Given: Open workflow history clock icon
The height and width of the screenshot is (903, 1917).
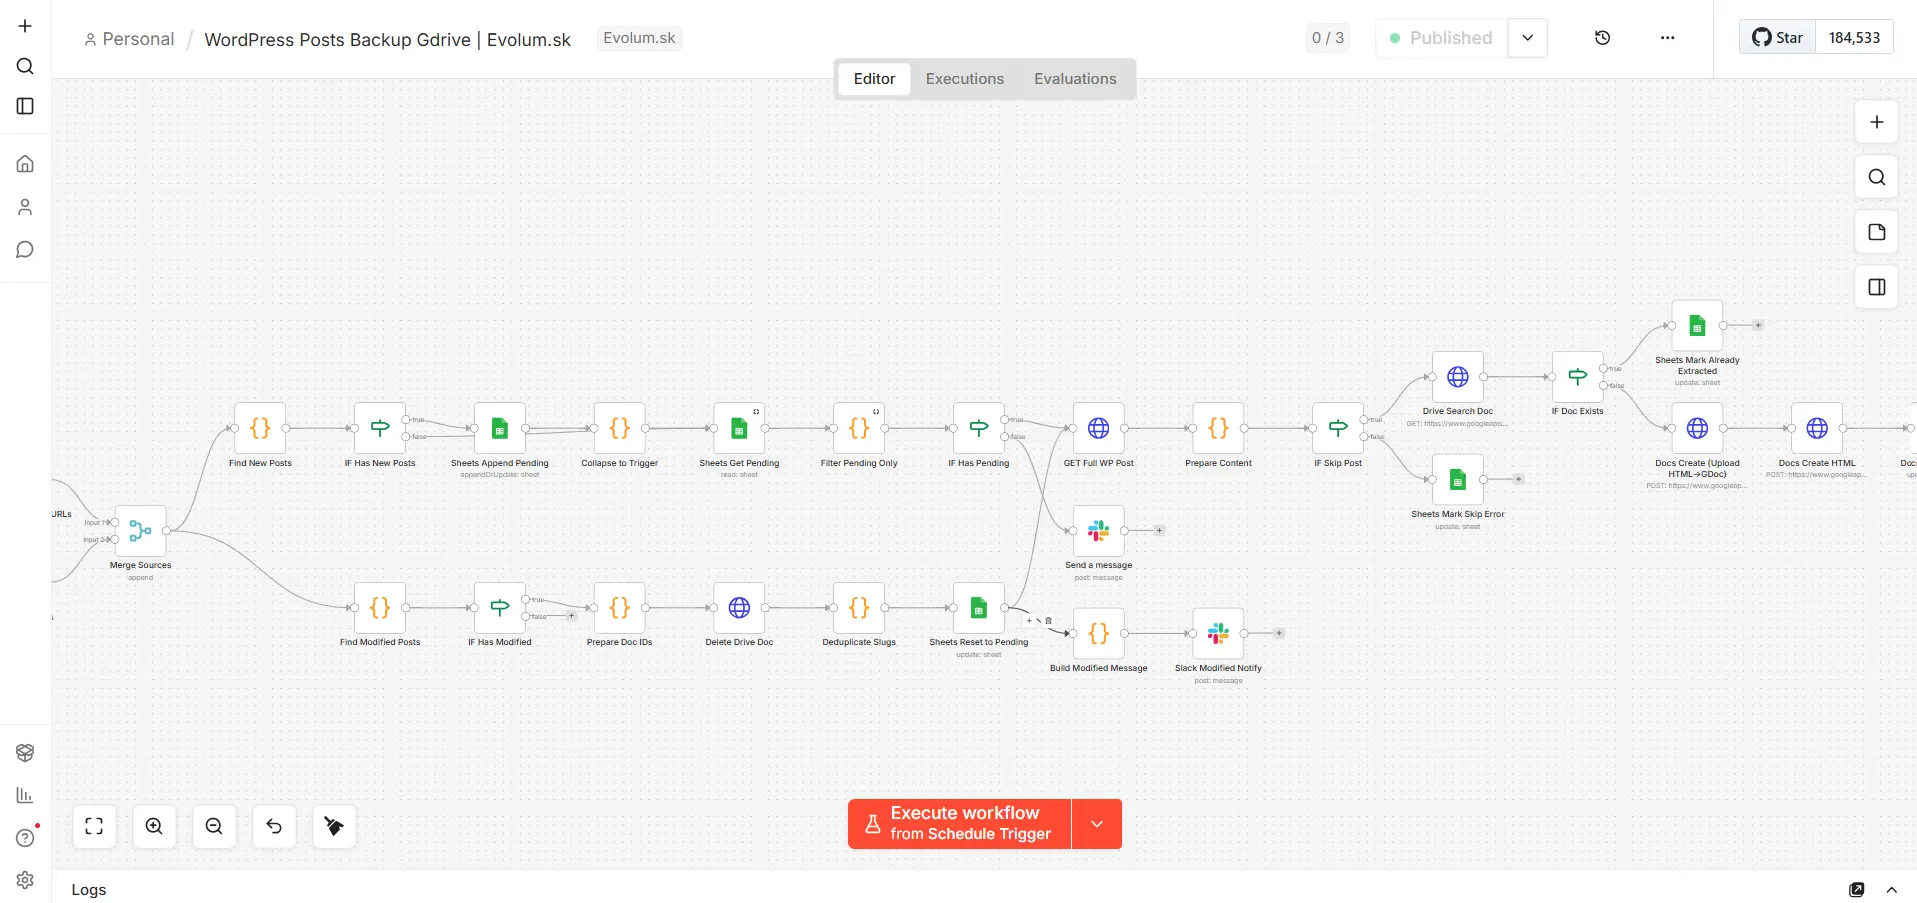Looking at the screenshot, I should [x=1602, y=38].
